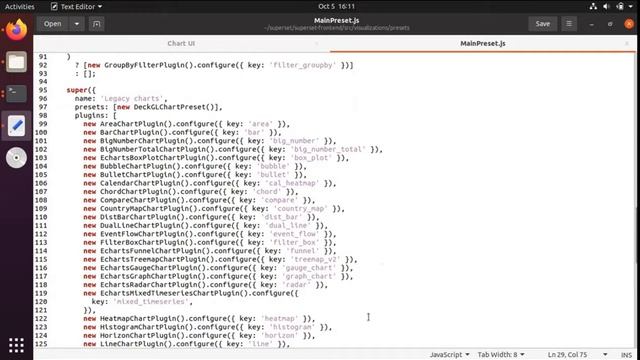Click 'filter_box' string on line 113

click(294, 242)
